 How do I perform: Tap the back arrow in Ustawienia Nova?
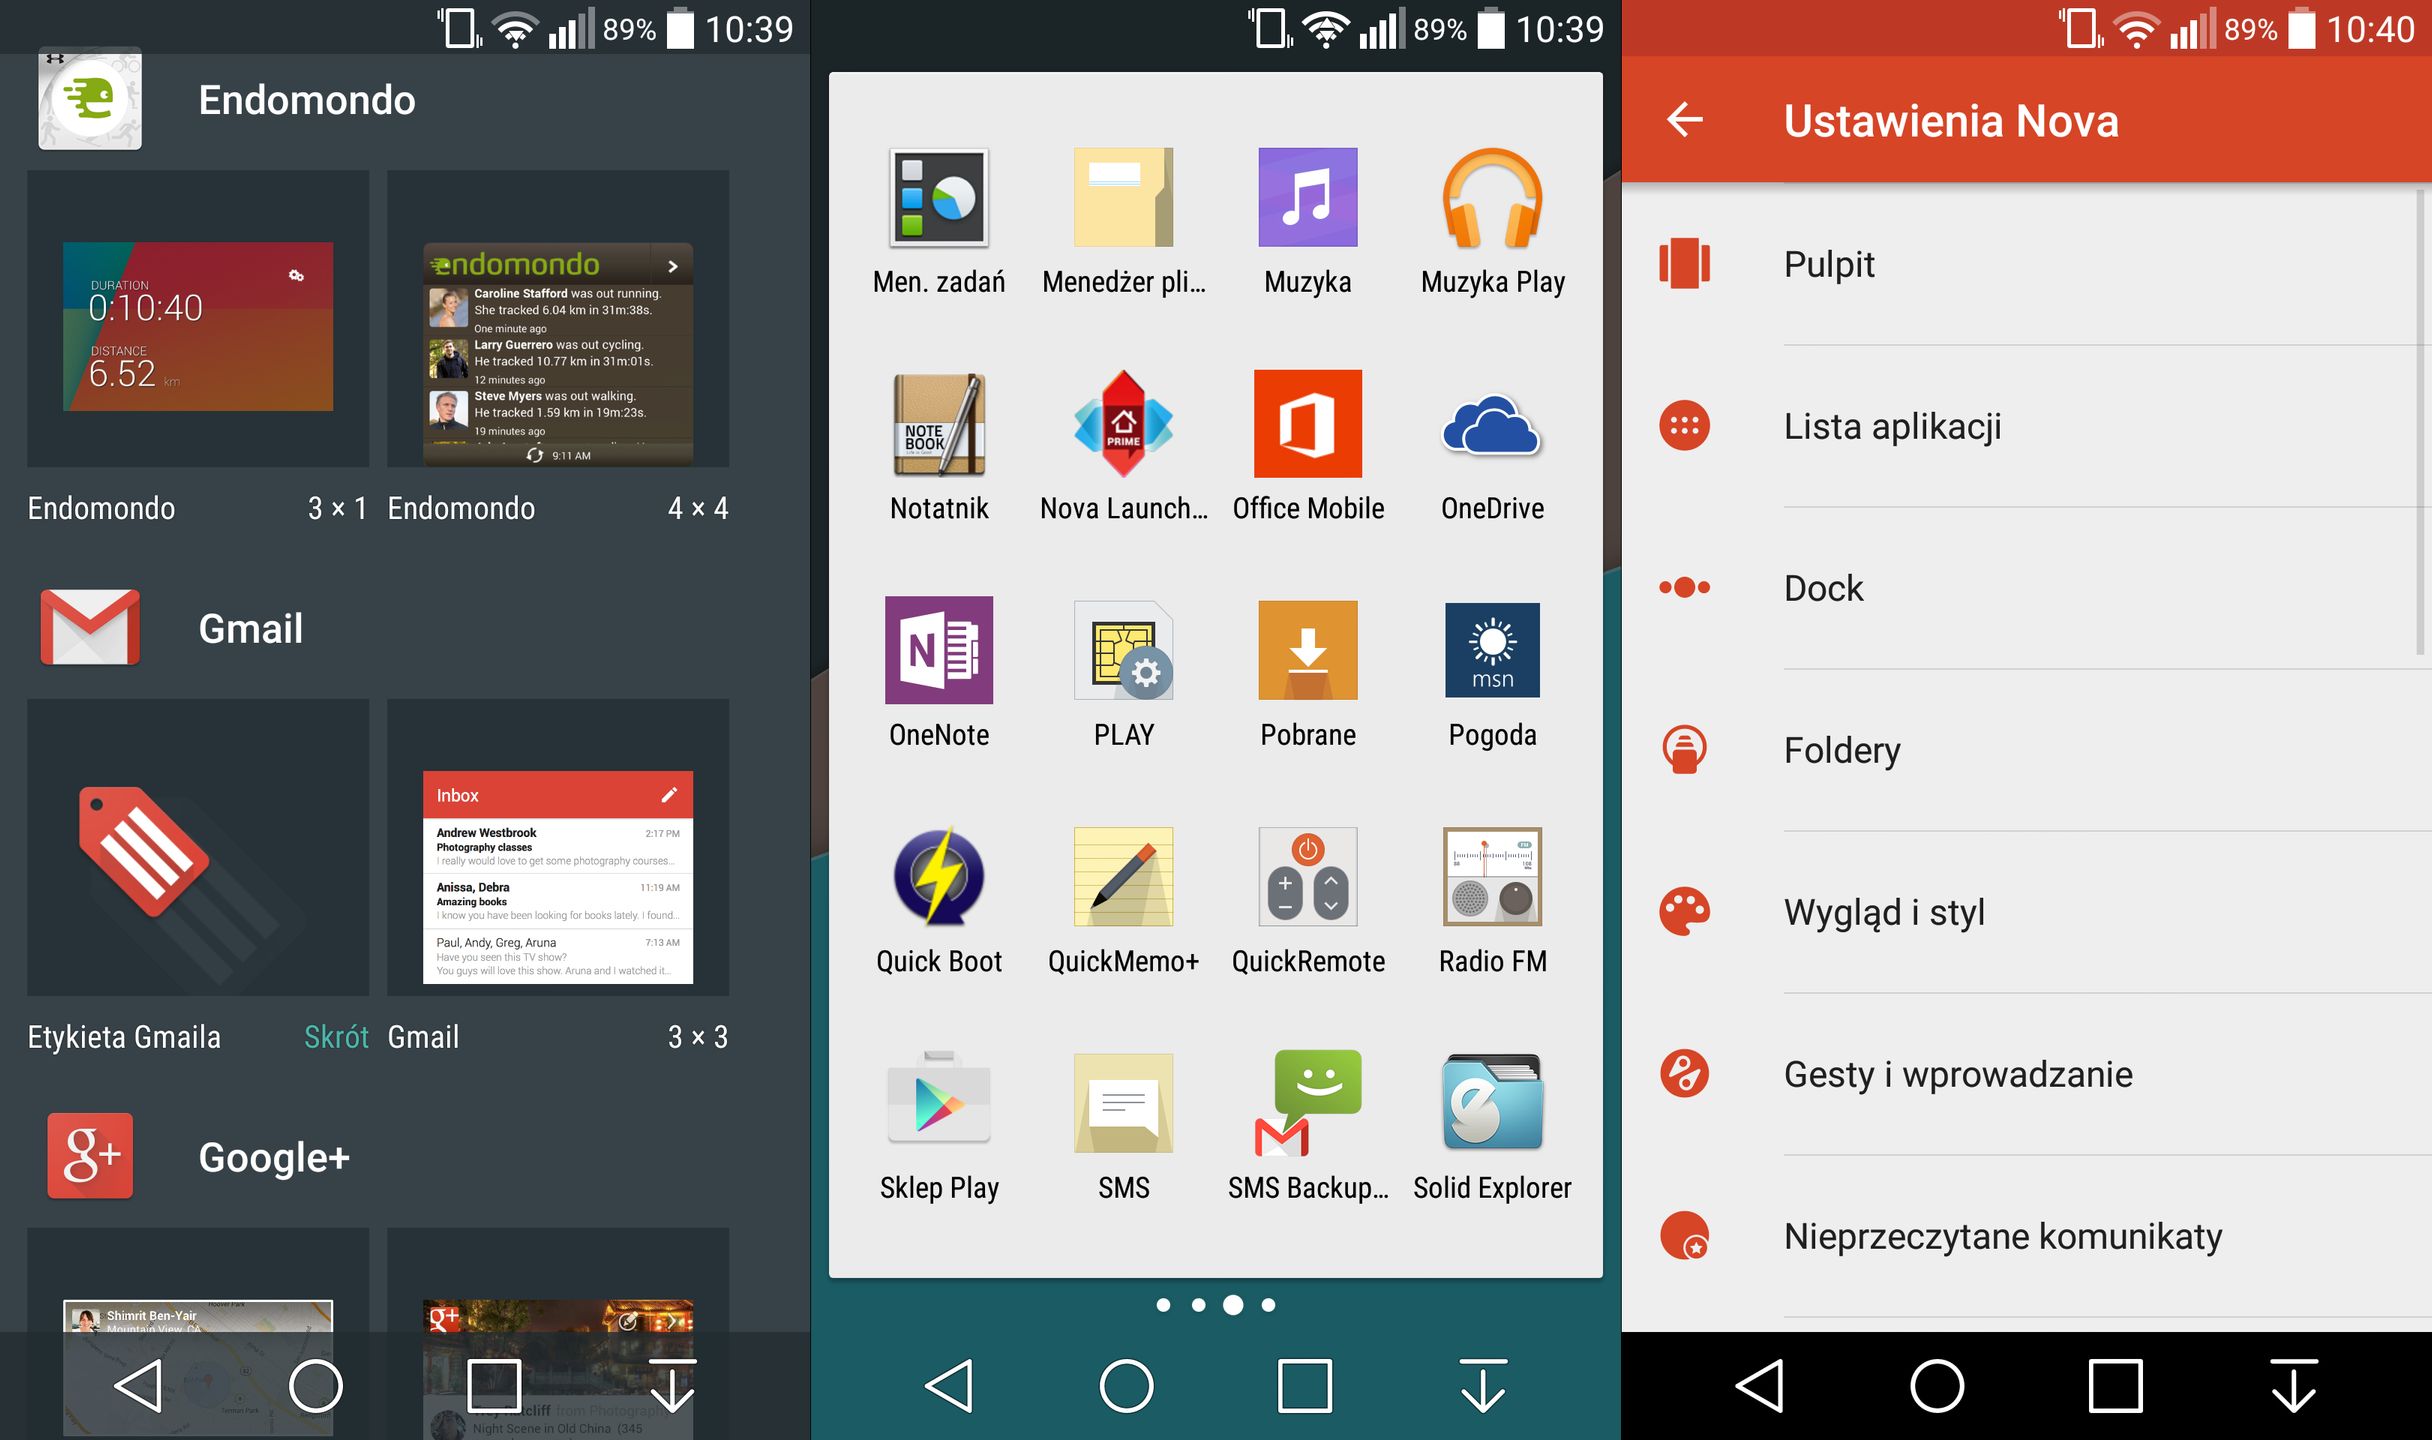pos(1684,120)
